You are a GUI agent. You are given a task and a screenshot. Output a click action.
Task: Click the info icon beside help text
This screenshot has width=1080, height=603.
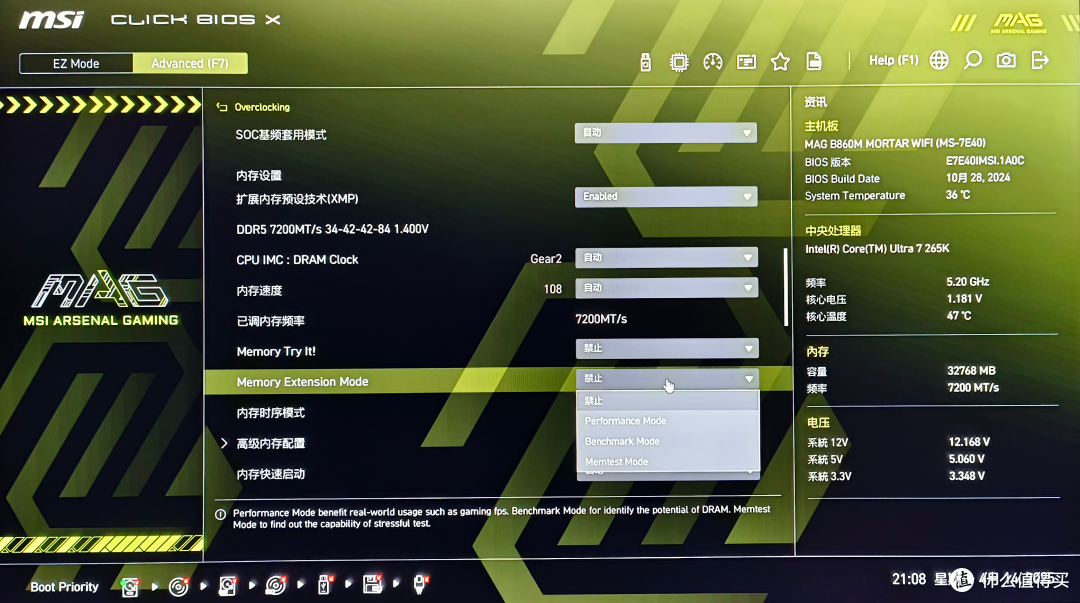(x=220, y=515)
